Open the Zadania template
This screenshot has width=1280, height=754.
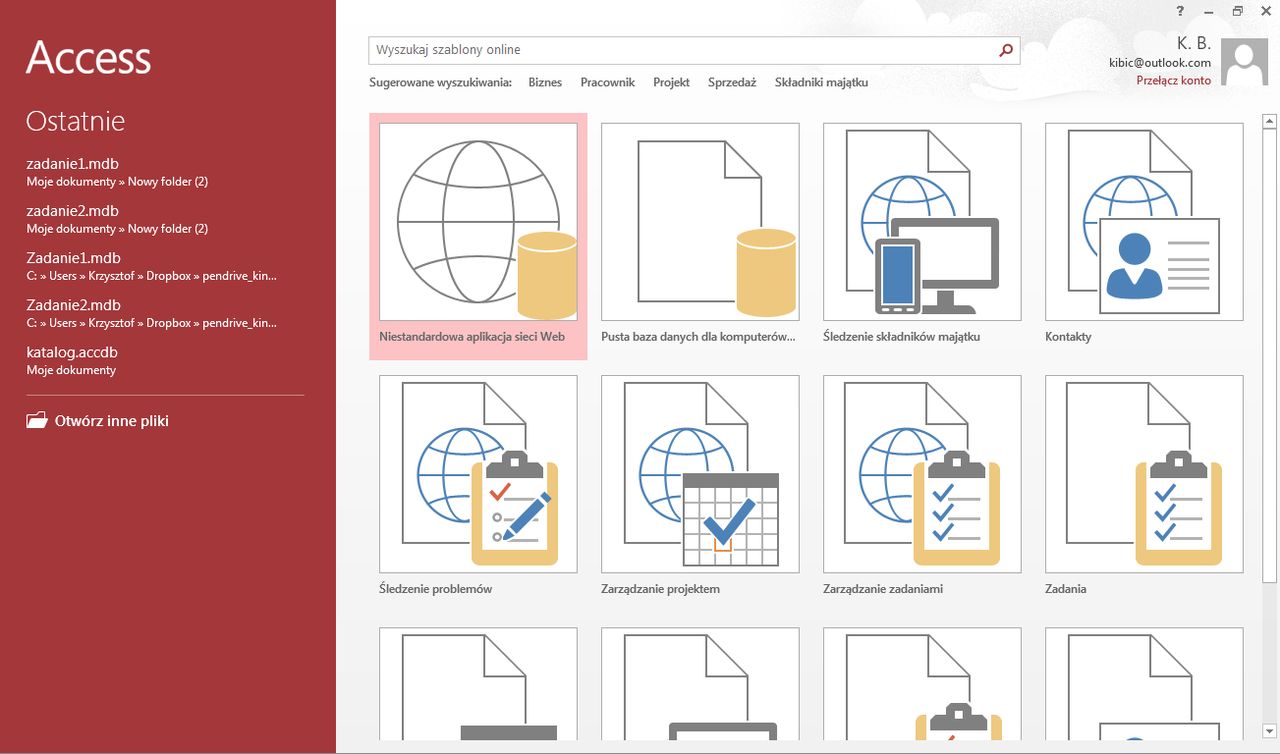tap(1144, 485)
